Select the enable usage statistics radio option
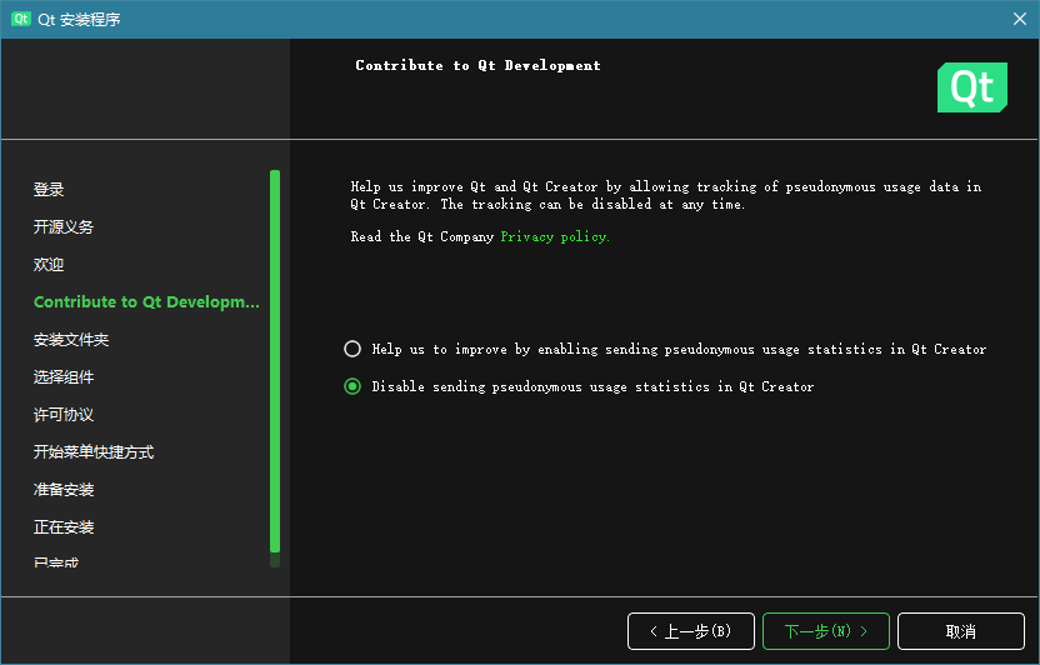The height and width of the screenshot is (665, 1040). (x=665, y=349)
